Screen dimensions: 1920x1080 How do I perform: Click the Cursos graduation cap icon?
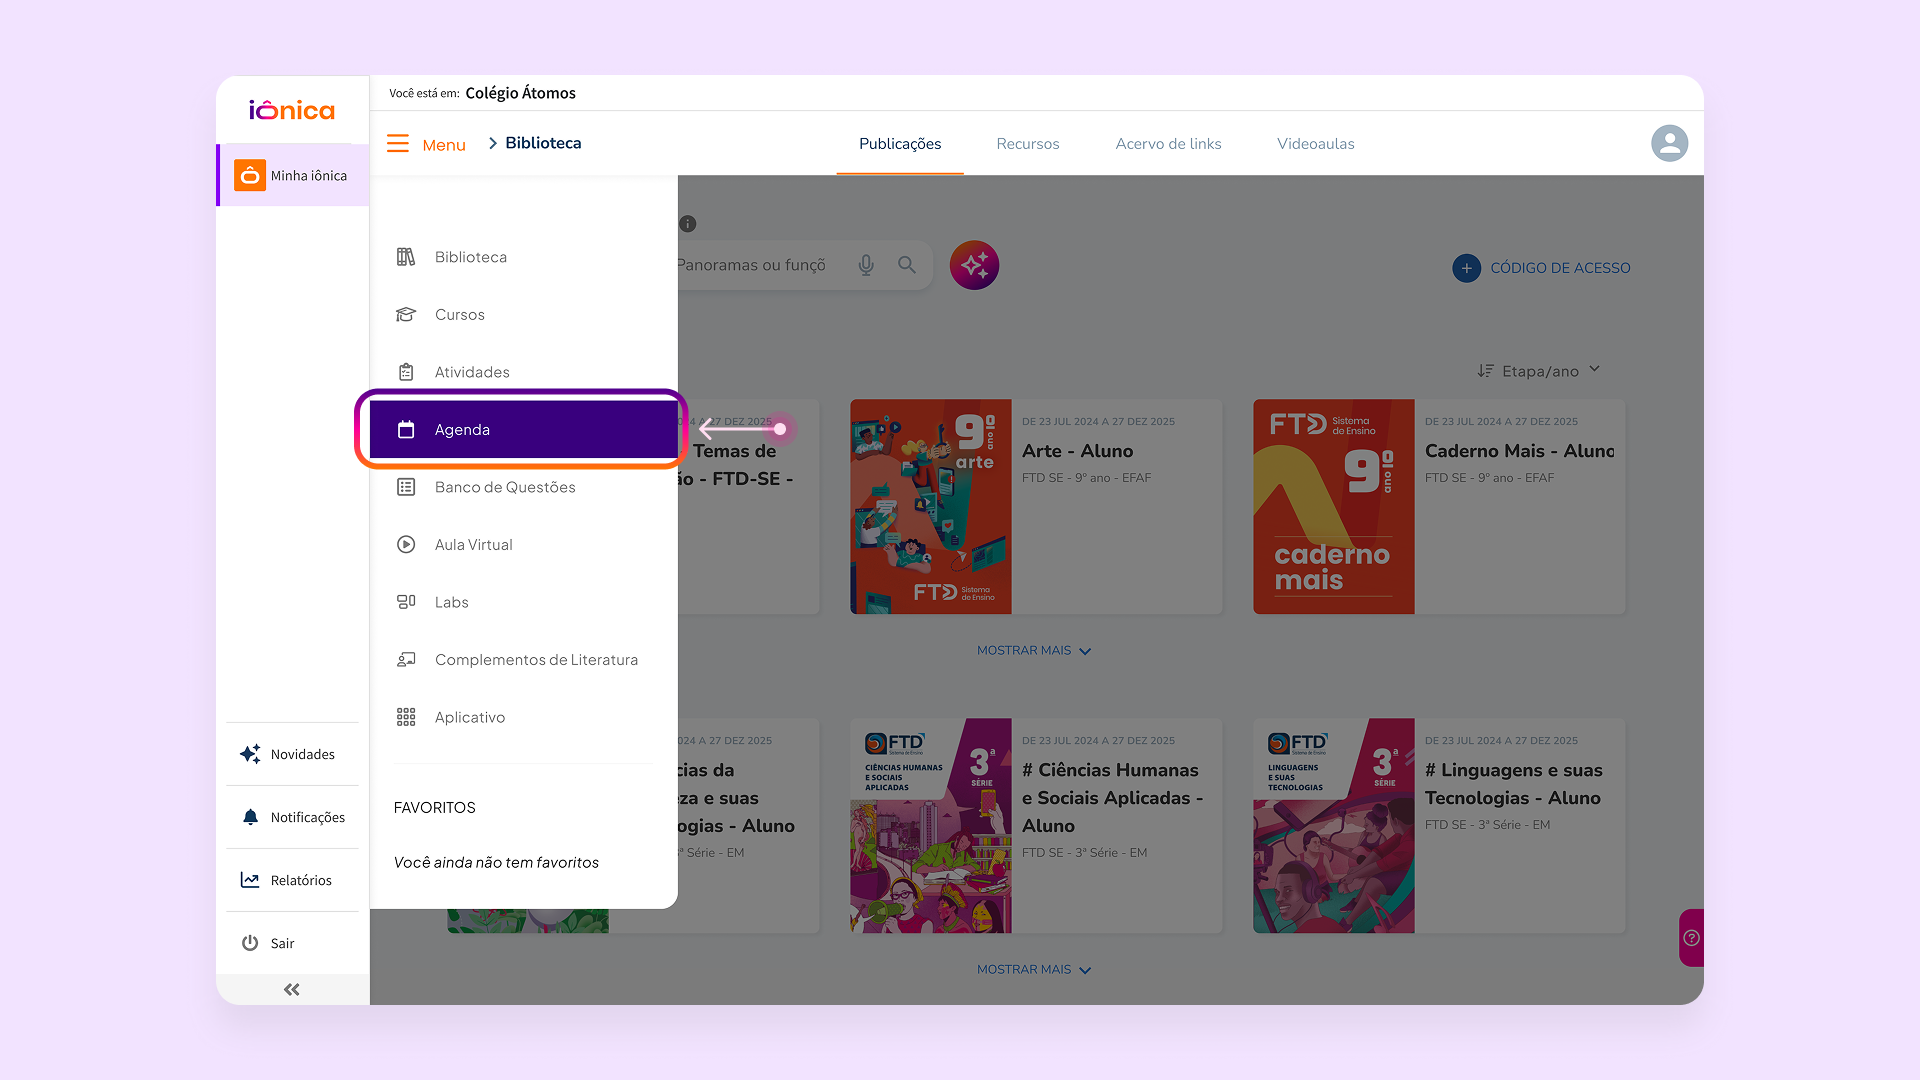(406, 315)
